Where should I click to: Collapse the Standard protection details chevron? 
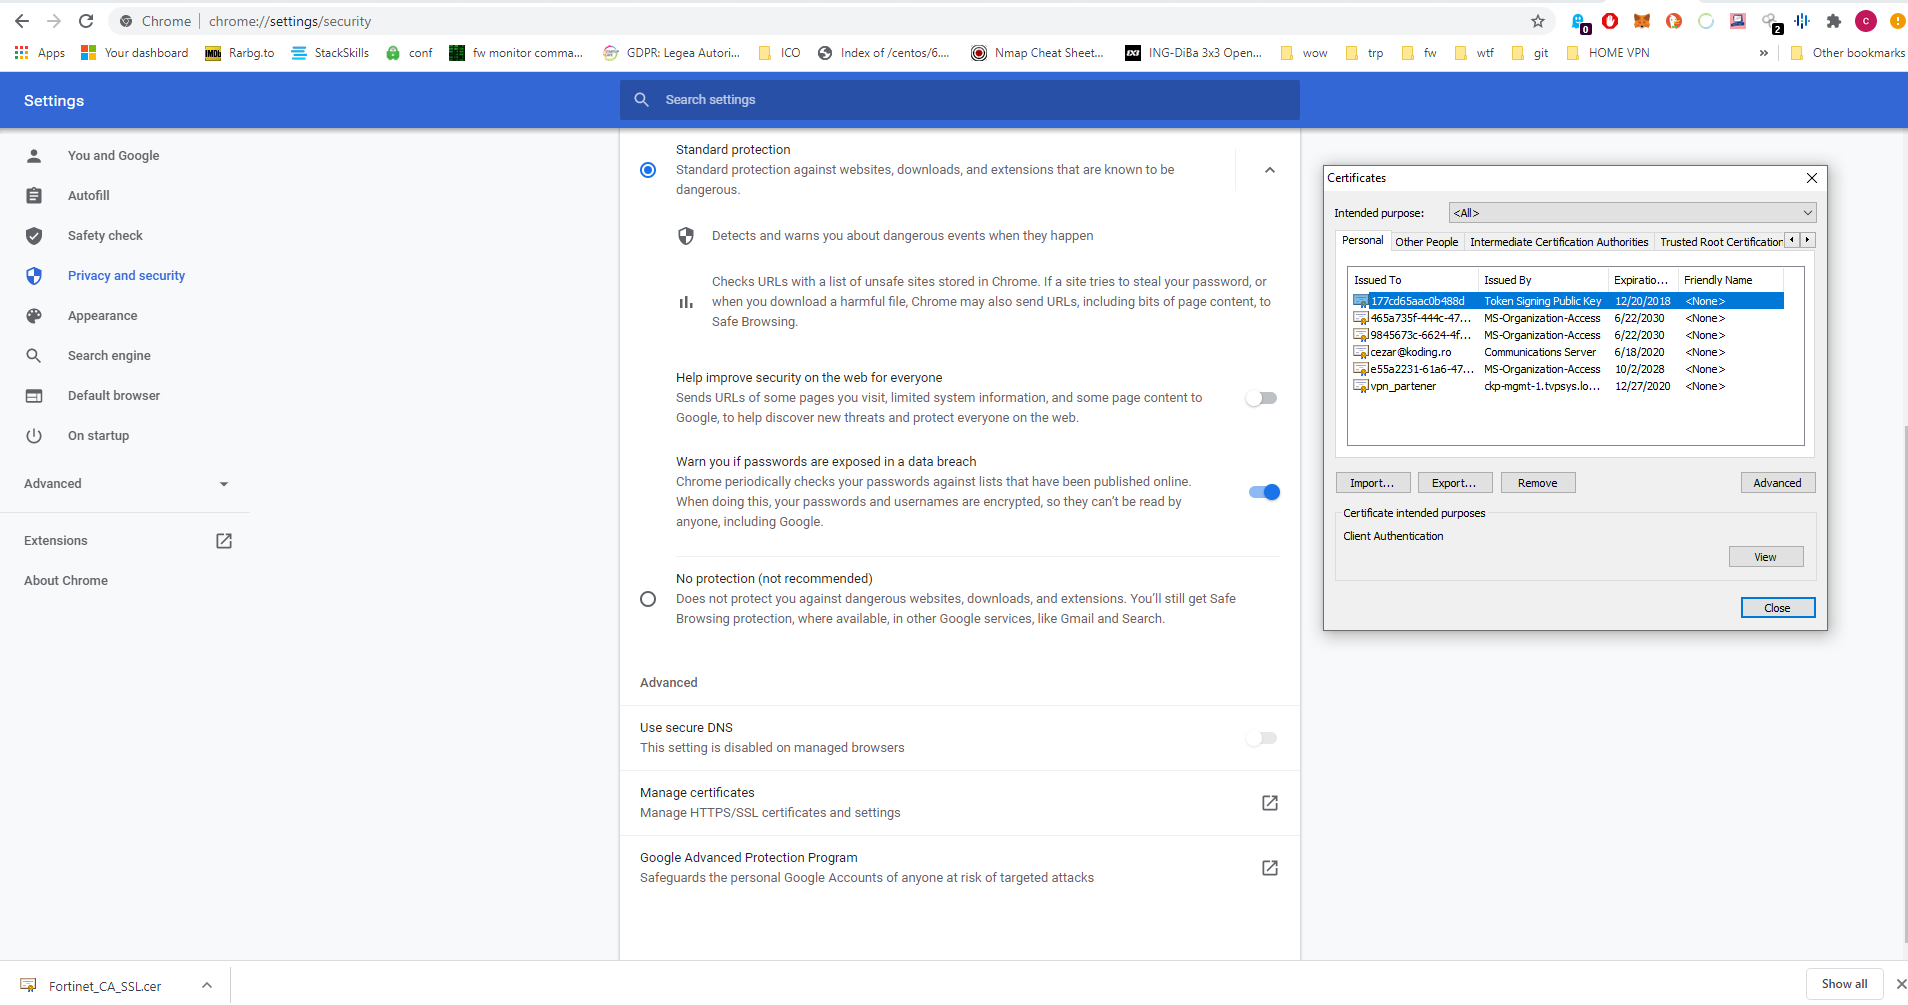pyautogui.click(x=1269, y=170)
